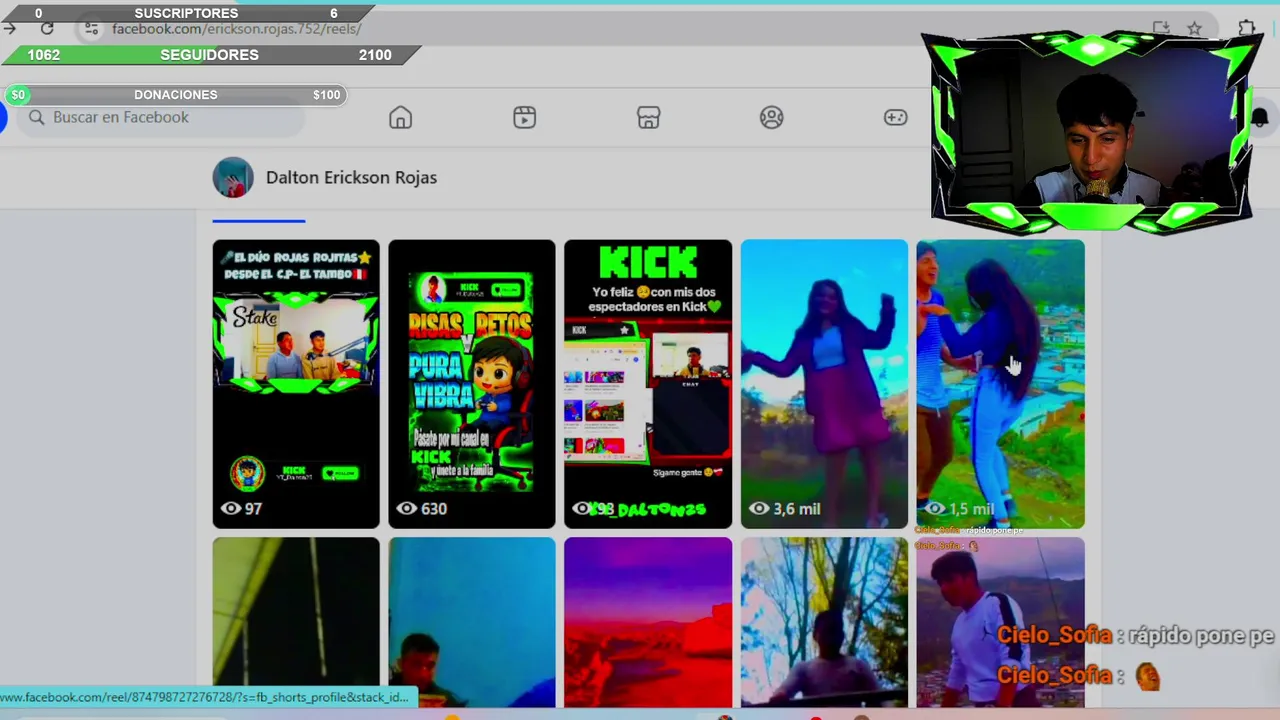Go forward with browser arrow
This screenshot has width=1280, height=720.
coord(9,29)
